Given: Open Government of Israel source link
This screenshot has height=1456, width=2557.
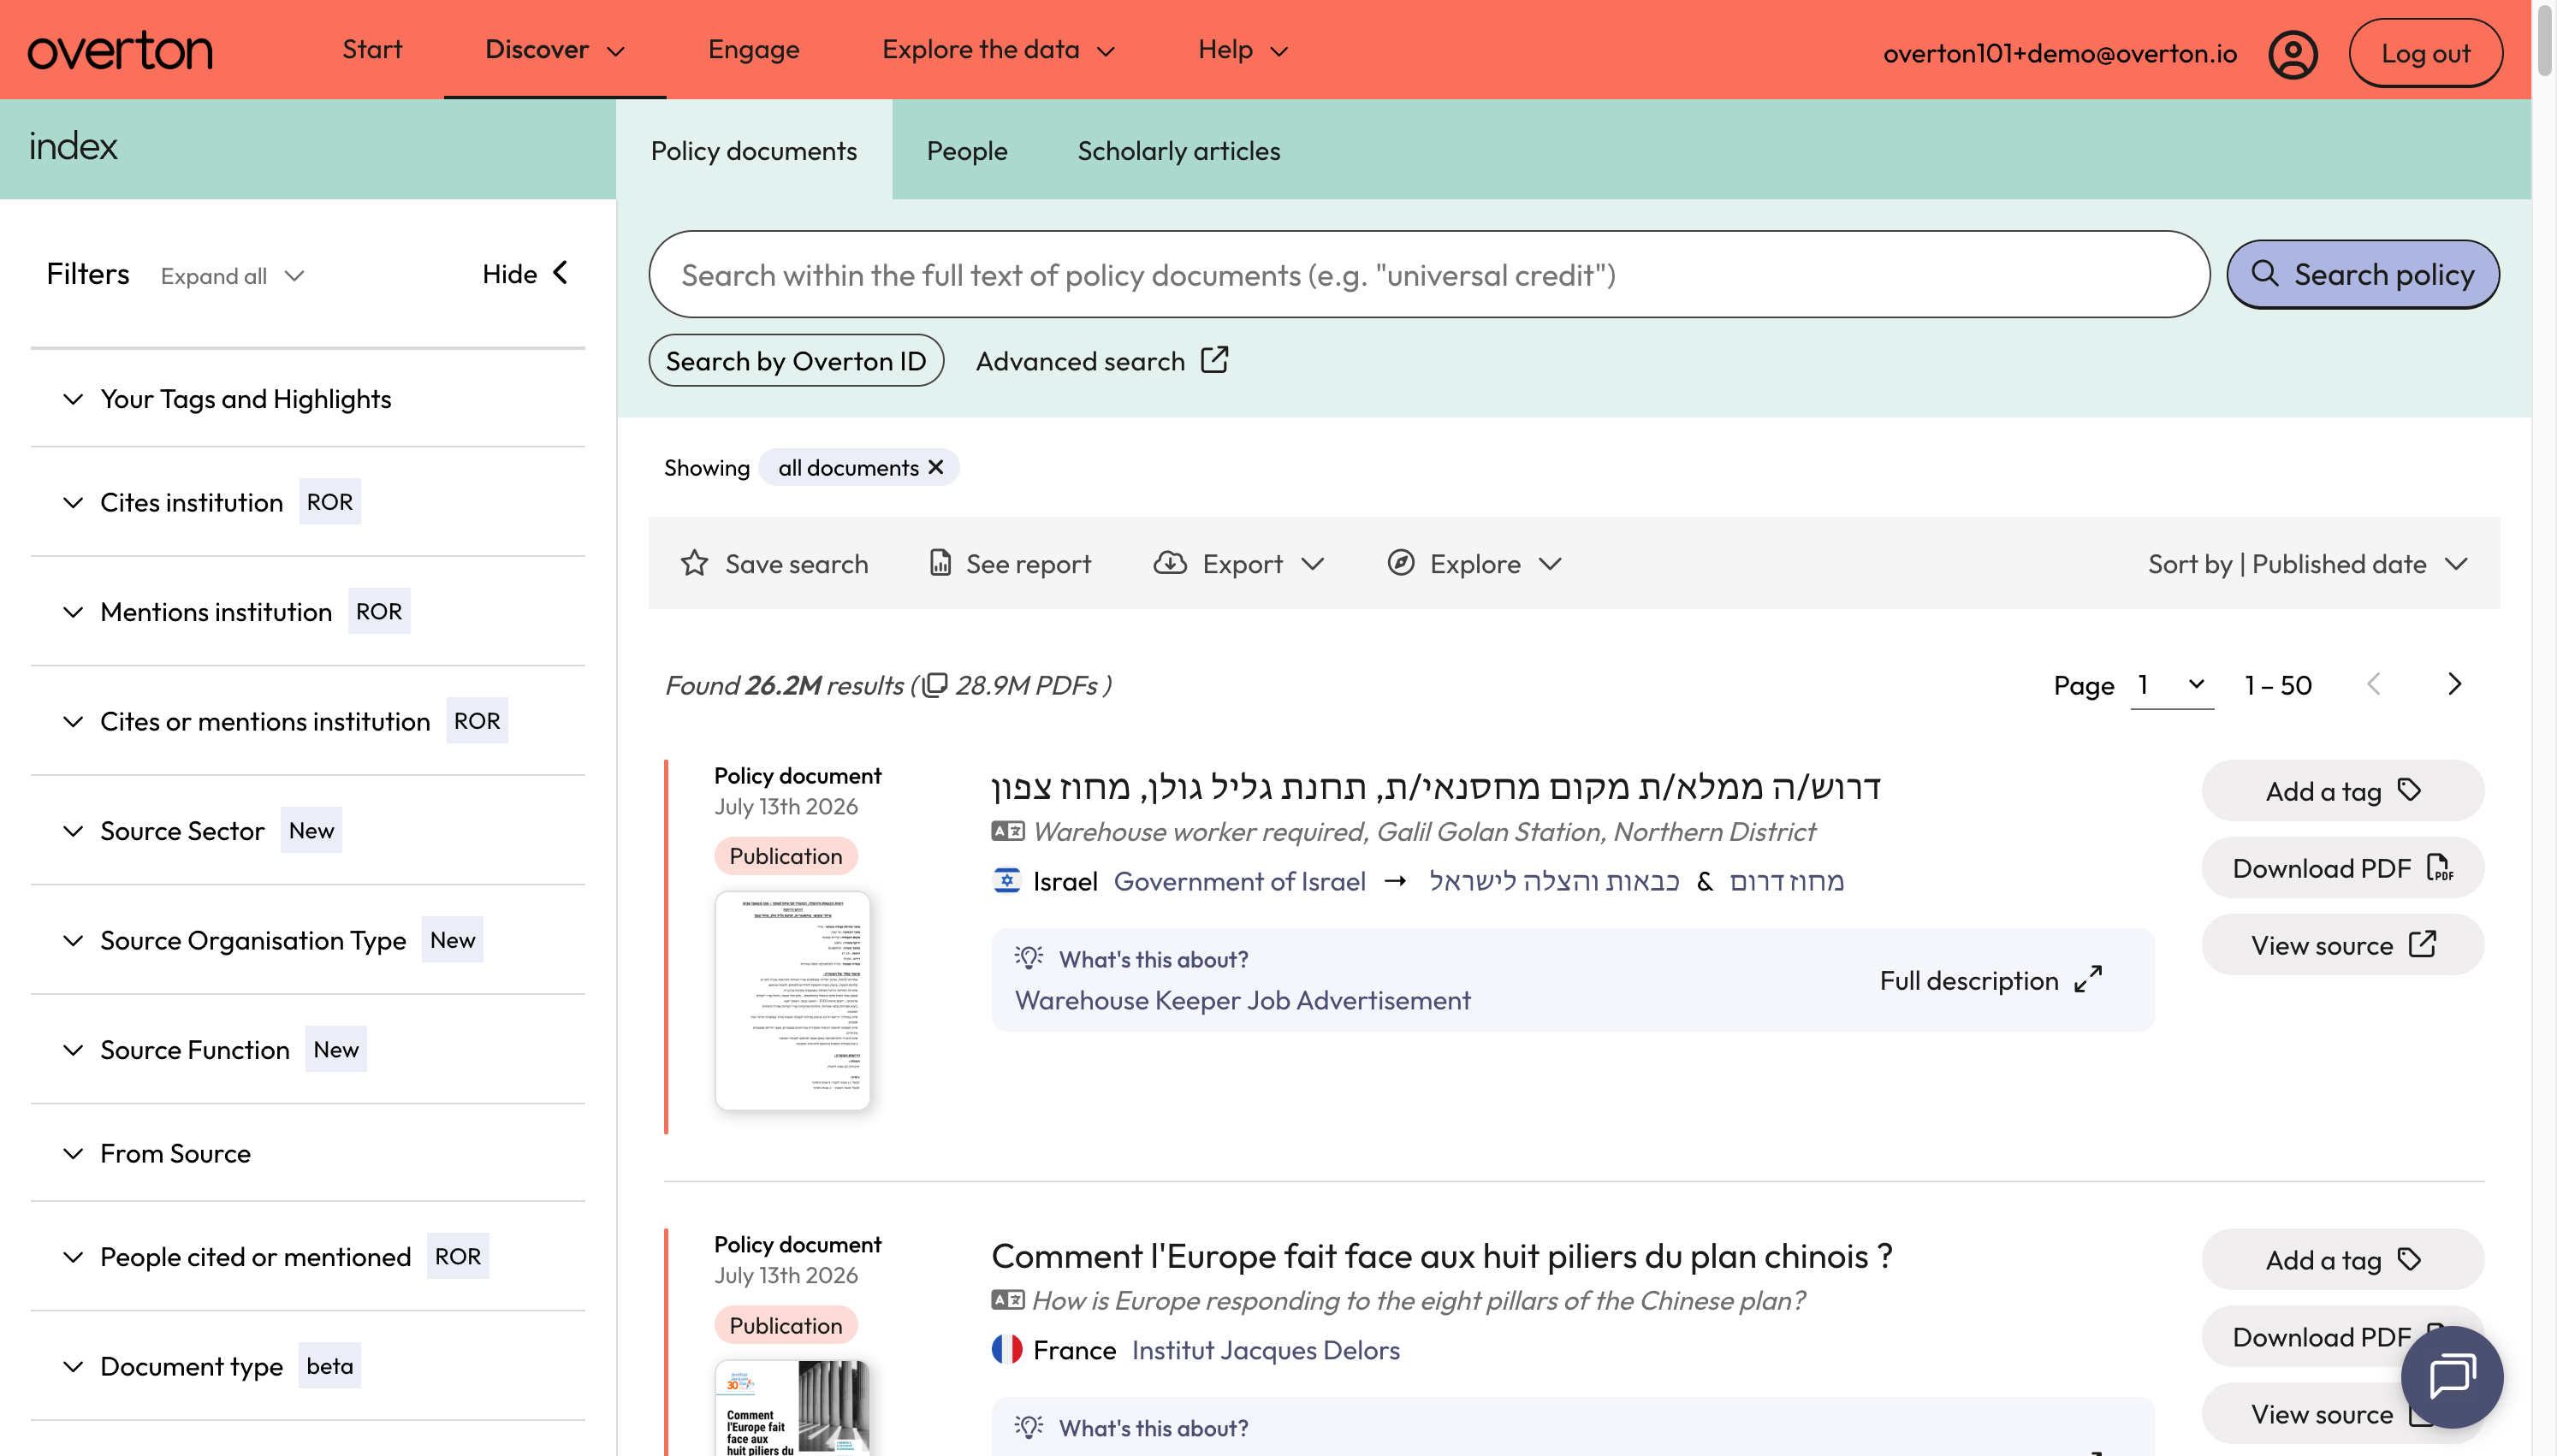Looking at the screenshot, I should 1239,880.
